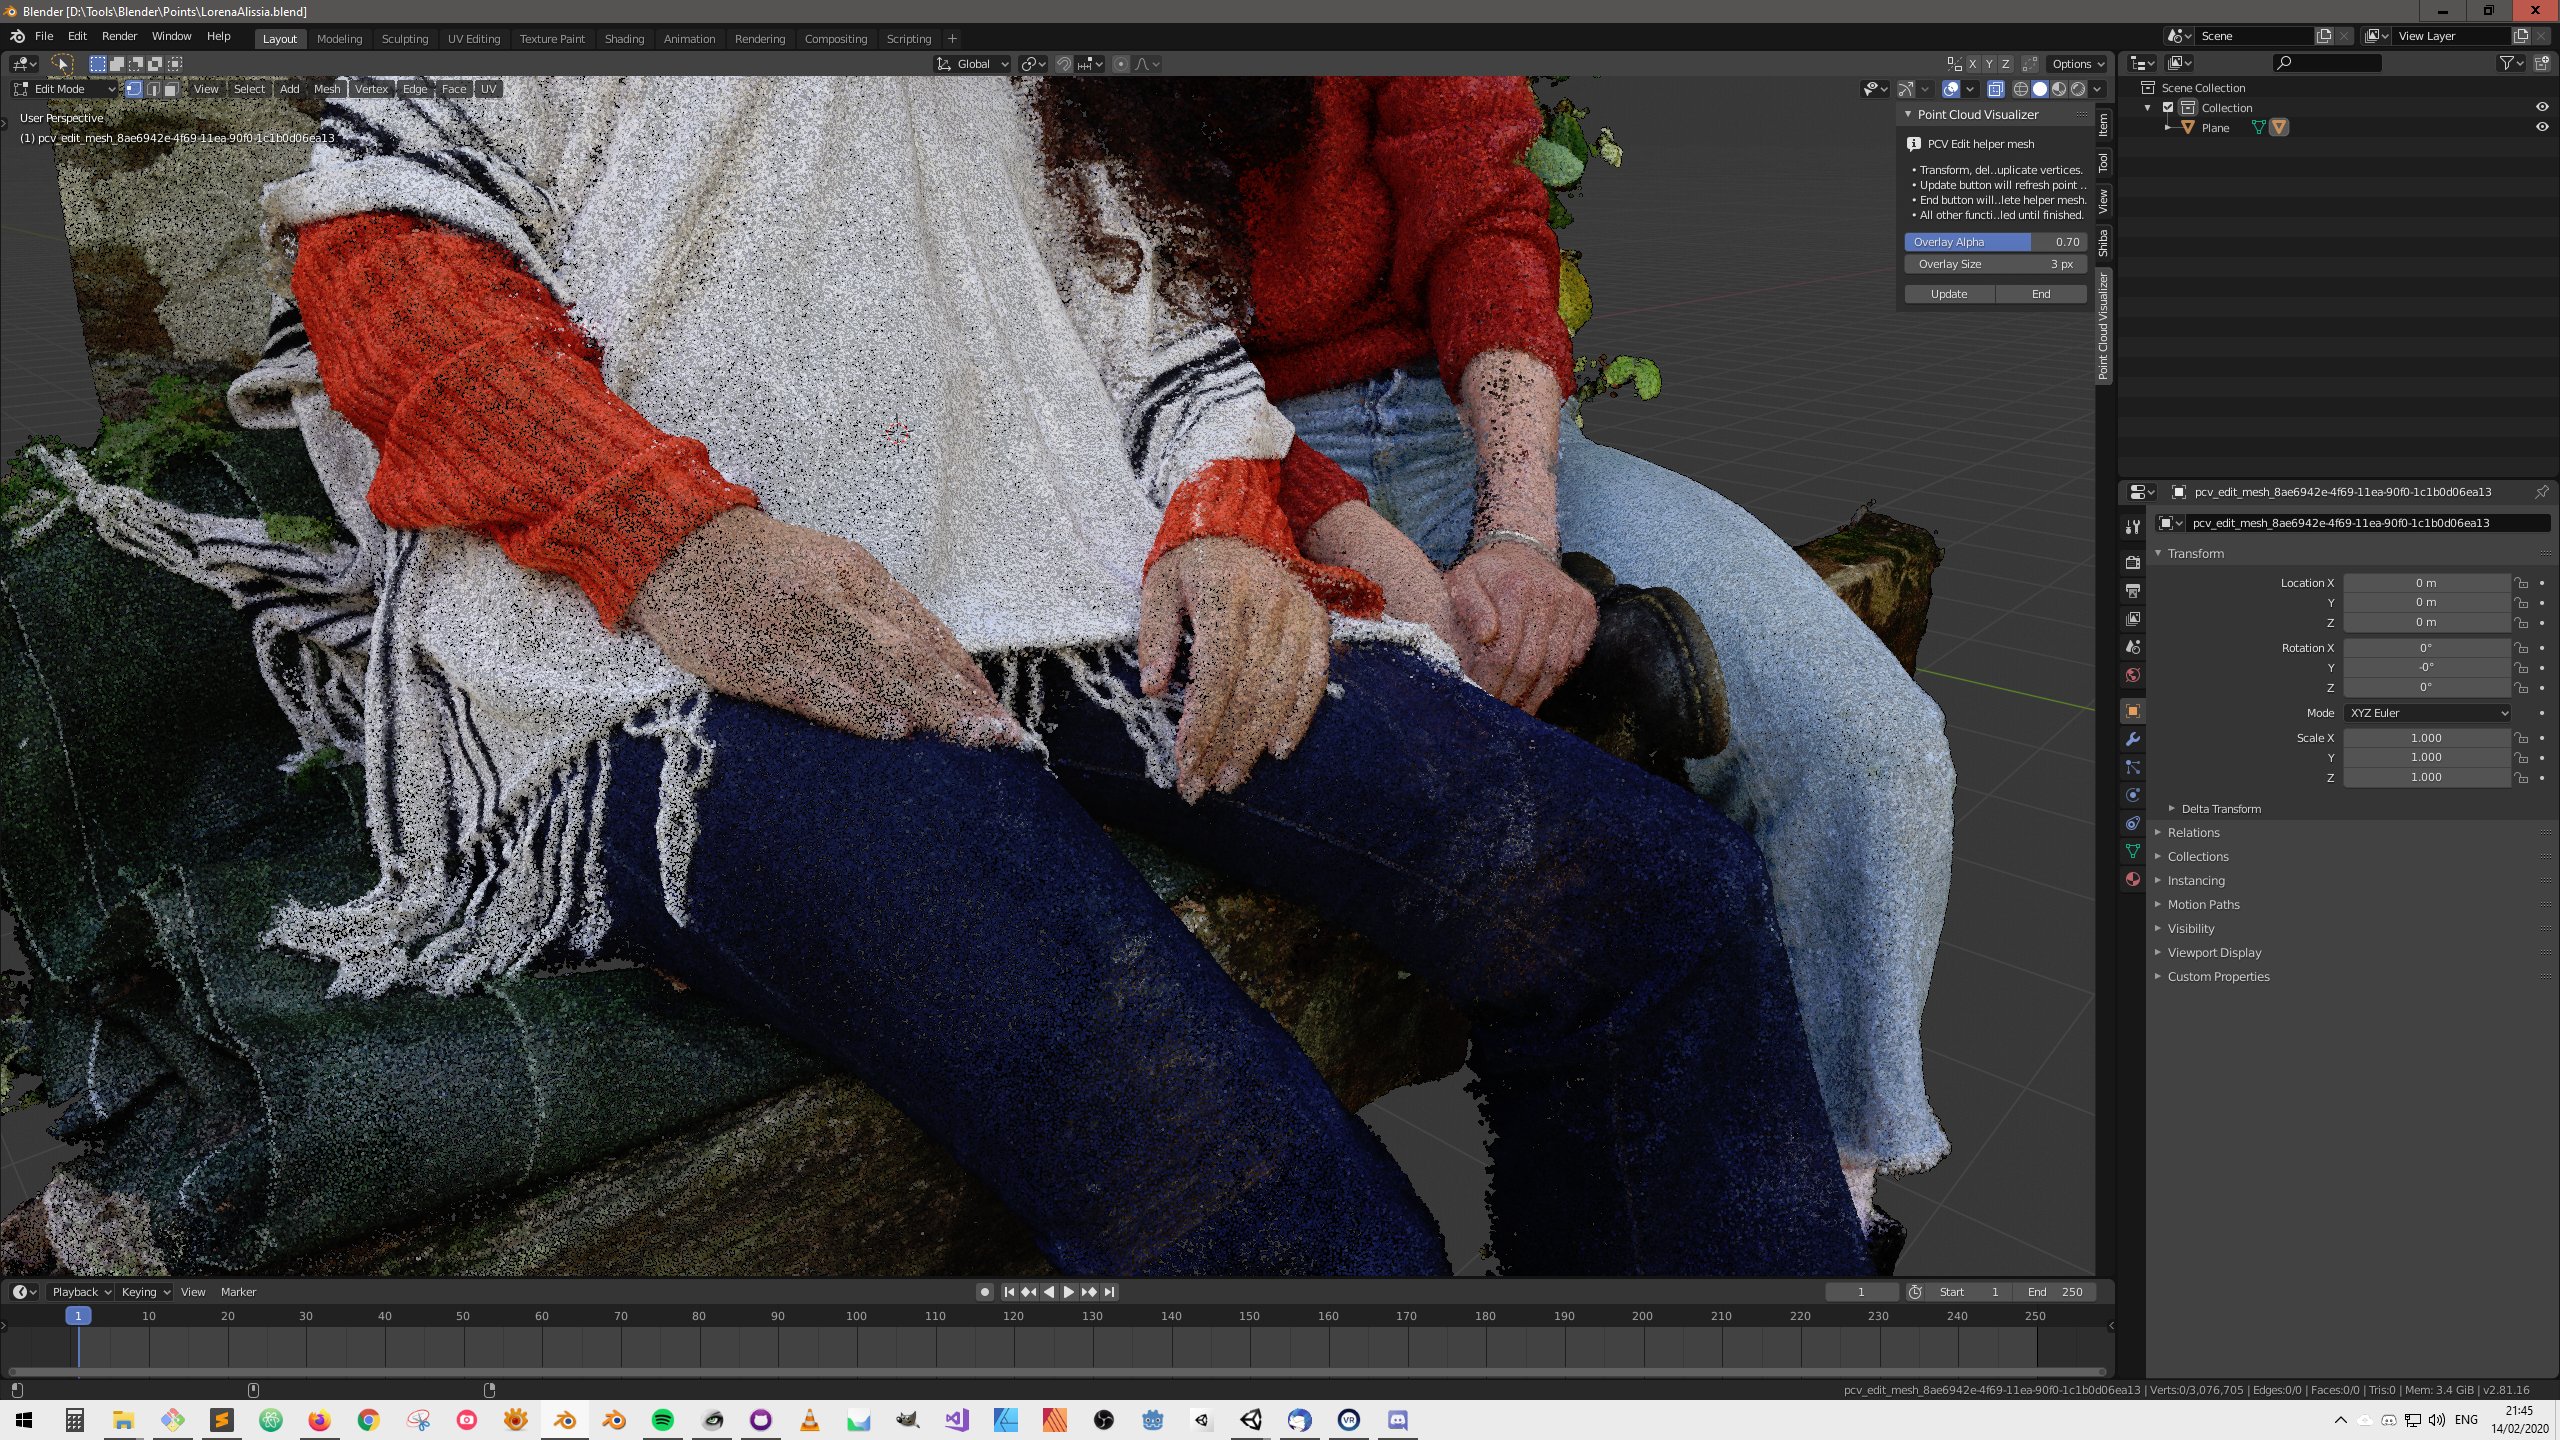This screenshot has height=1440, width=2560.
Task: Adjust the Overlay Alpha slider
Action: 1994,242
